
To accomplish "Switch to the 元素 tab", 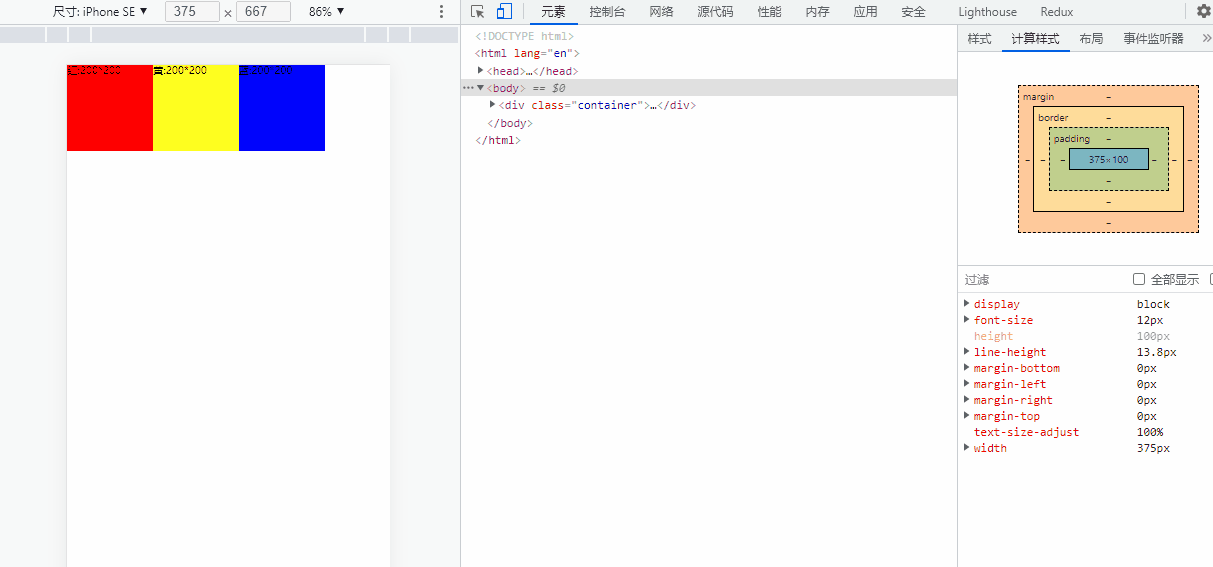I will tap(553, 12).
